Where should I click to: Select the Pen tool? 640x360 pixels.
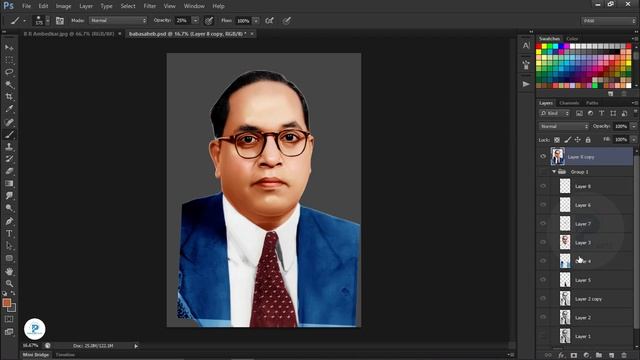tap(9, 221)
